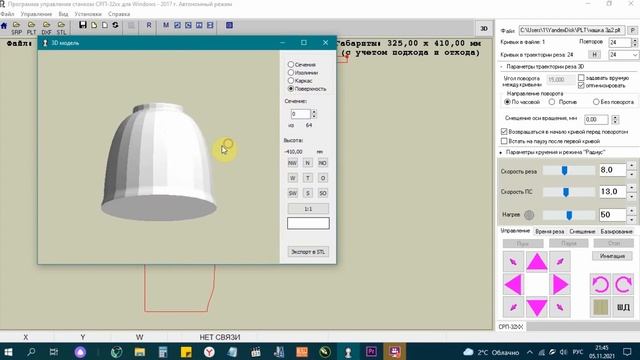Screen dimensions: 640x360
Task: Click the P button beside the file path
Action: 633,30
